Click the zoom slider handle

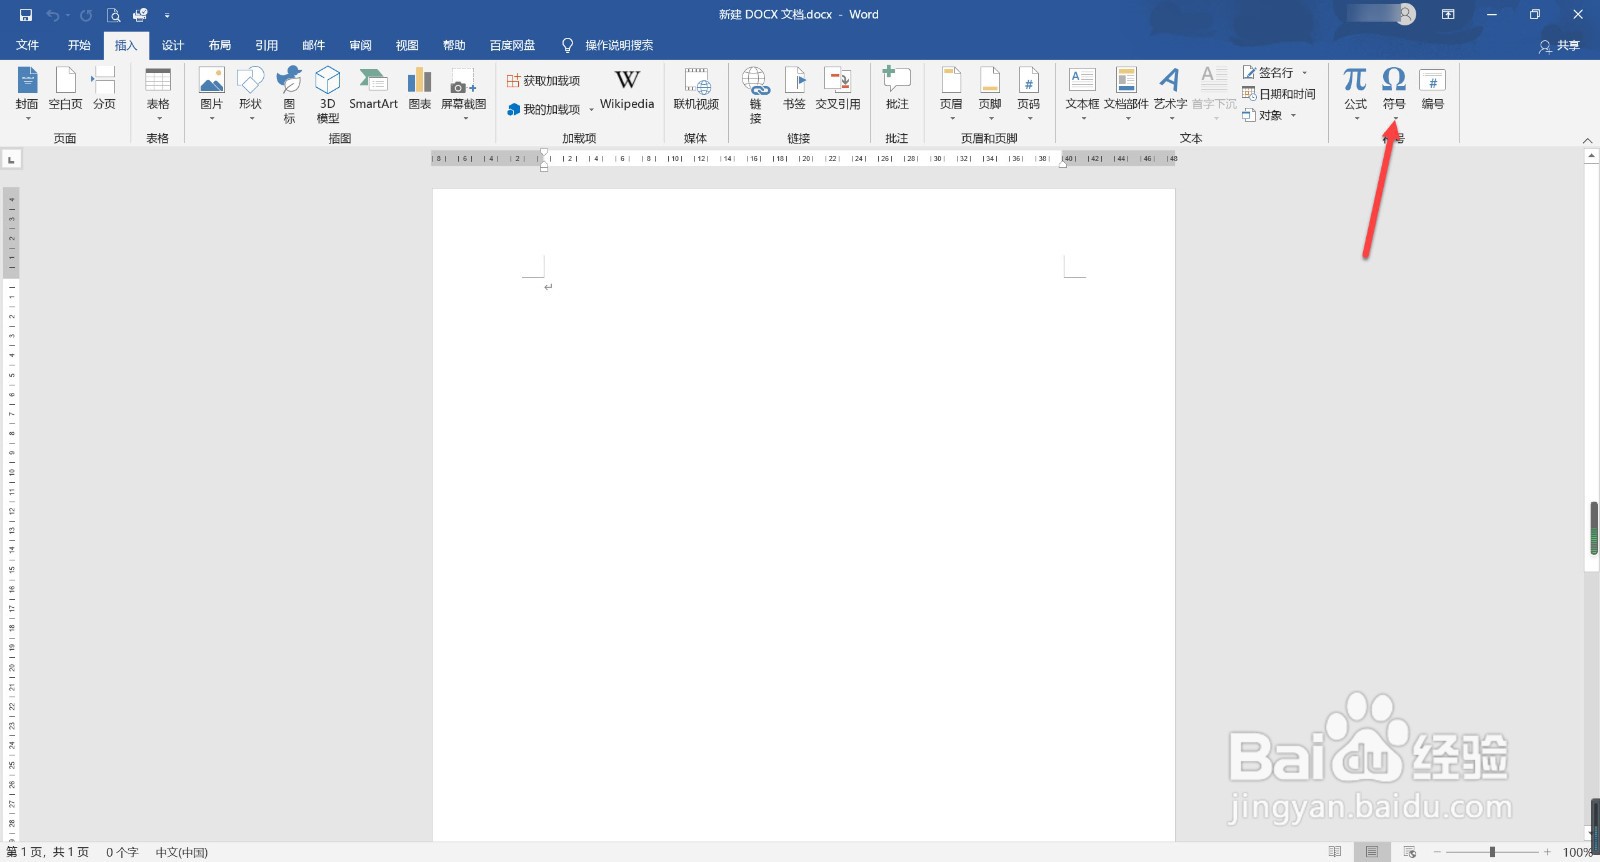(x=1492, y=852)
